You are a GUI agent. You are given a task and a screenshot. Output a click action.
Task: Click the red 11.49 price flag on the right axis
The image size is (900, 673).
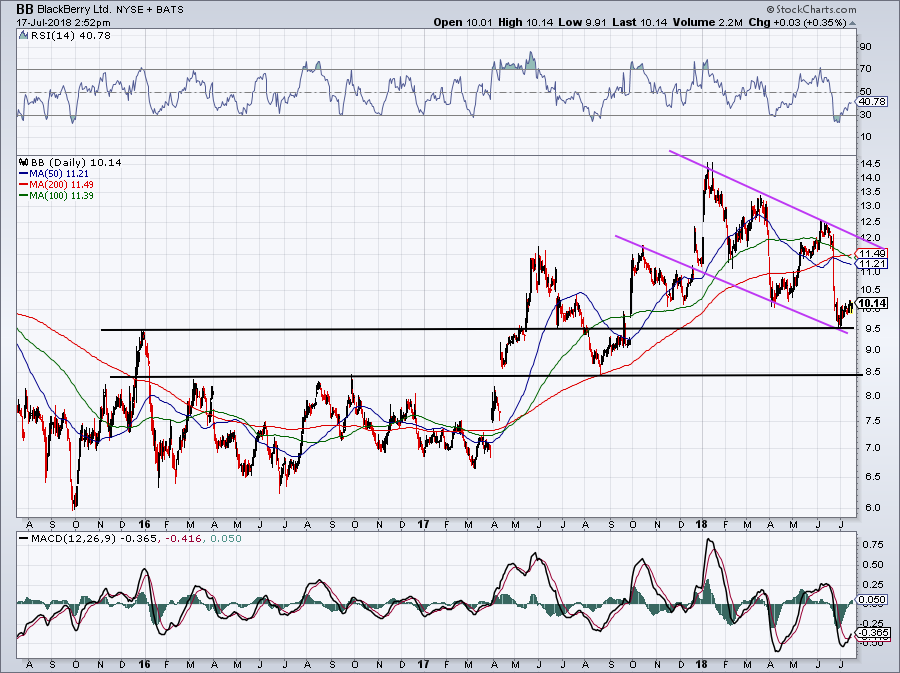872,254
